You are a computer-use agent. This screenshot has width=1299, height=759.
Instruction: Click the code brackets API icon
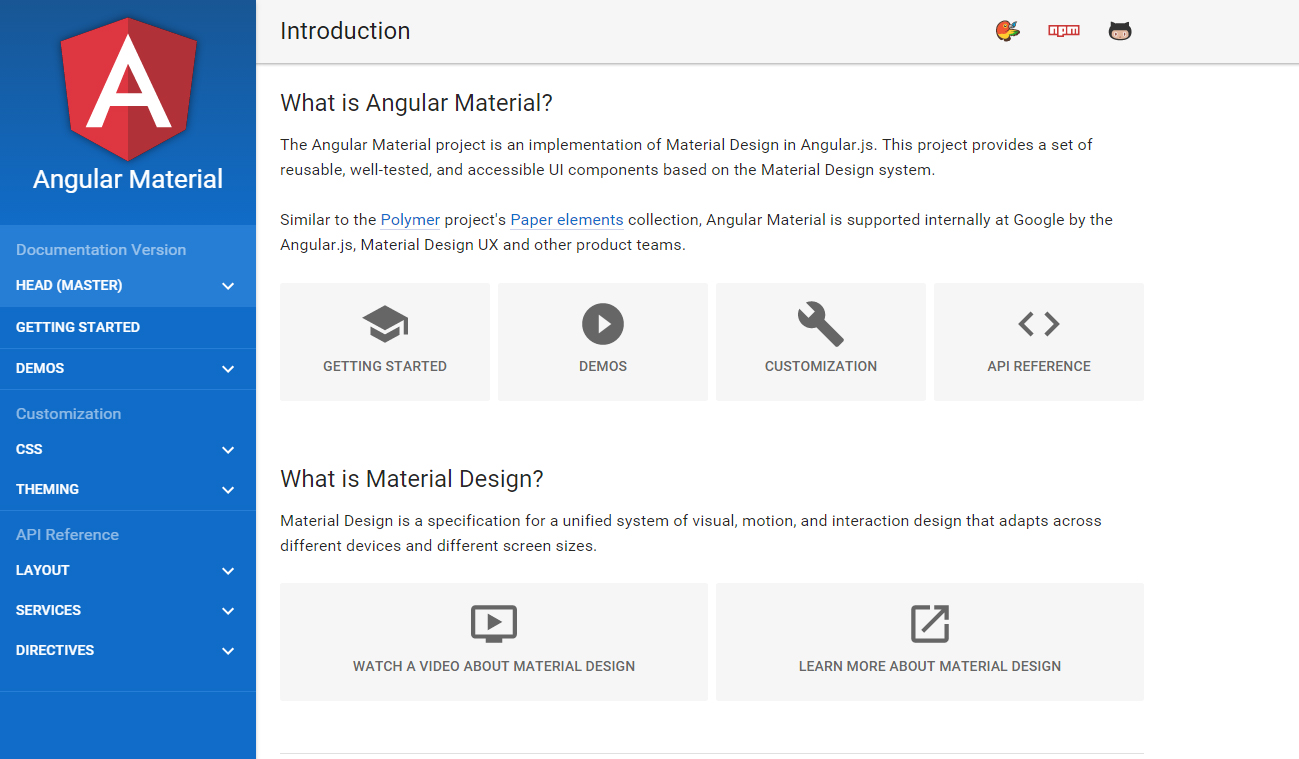(x=1039, y=324)
